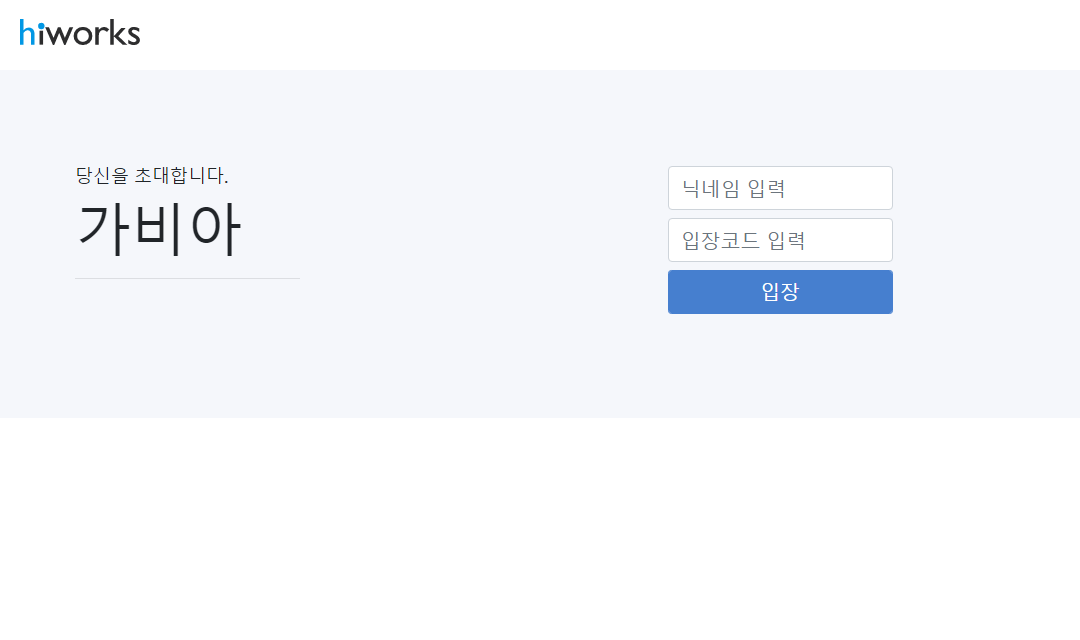Click the blue 'h' in hiworks logo
The width and height of the screenshot is (1080, 640).
click(x=27, y=32)
